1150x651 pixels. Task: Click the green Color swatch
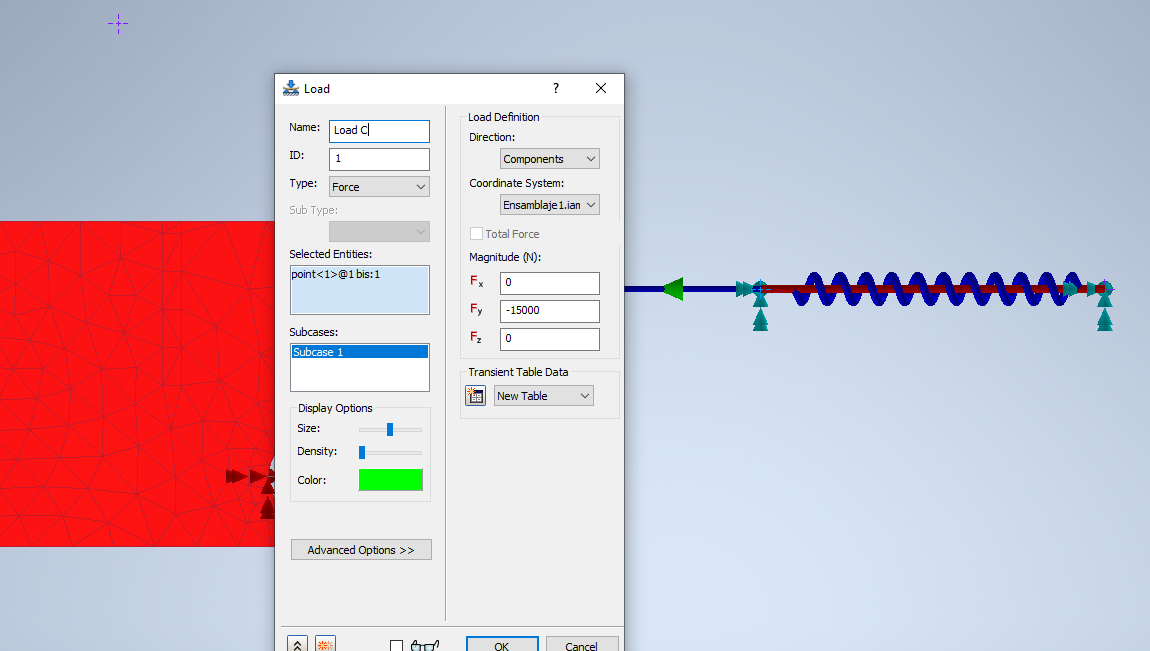[390, 479]
